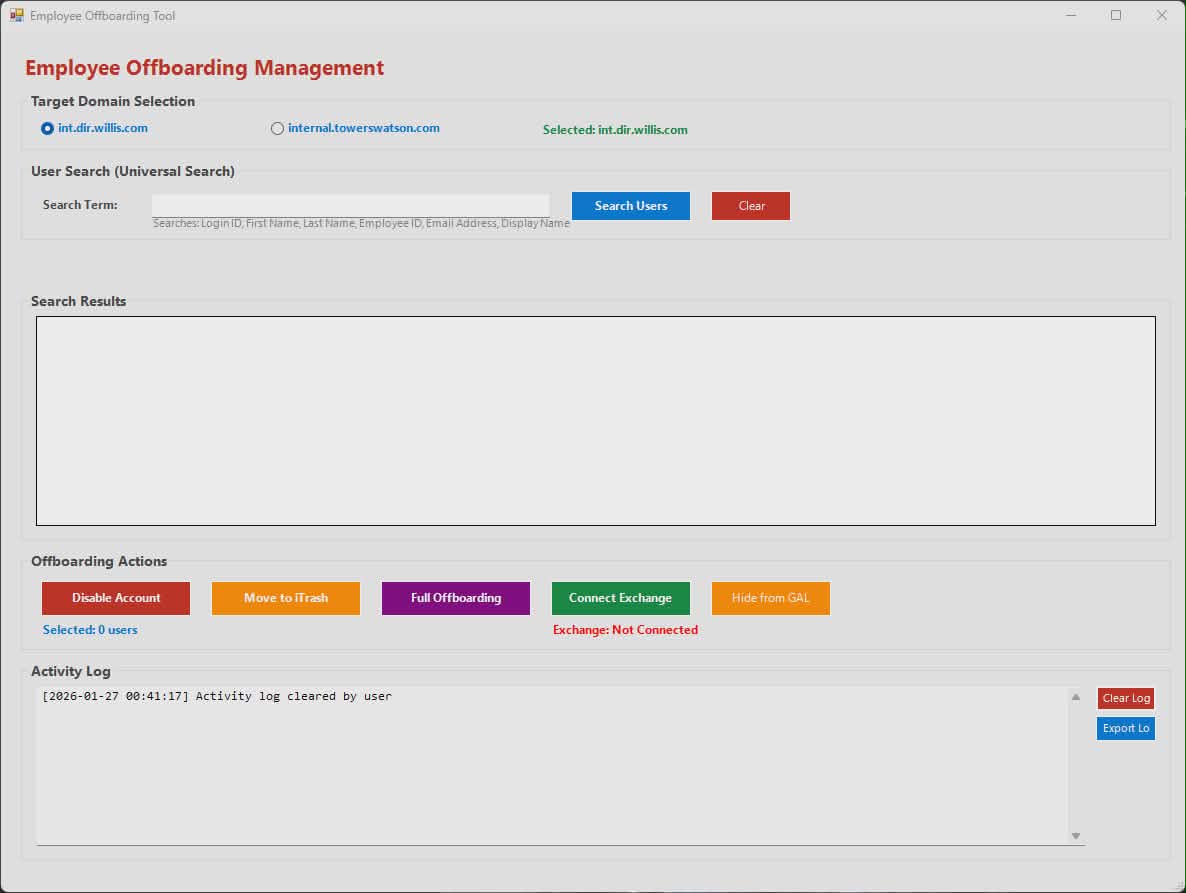Click the Exchange: Not Connected status text
The width and height of the screenshot is (1186, 893).
click(625, 629)
